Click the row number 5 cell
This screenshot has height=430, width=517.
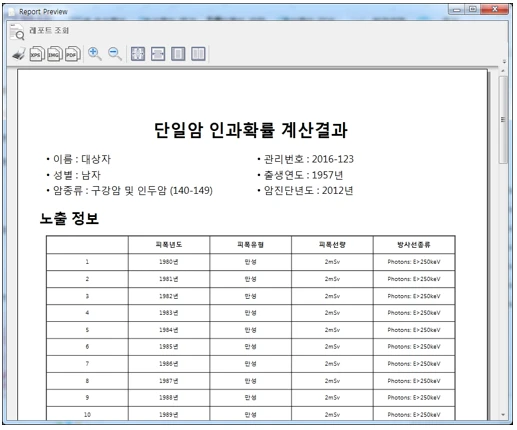coord(87,330)
